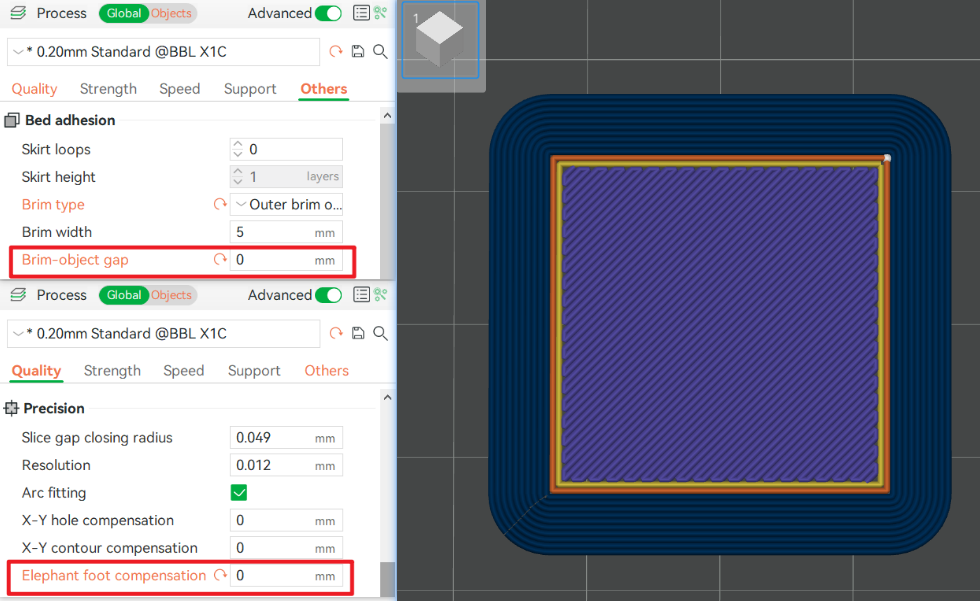Click scrollbar thumb in Precision panel
This screenshot has height=601, width=980.
[388, 579]
